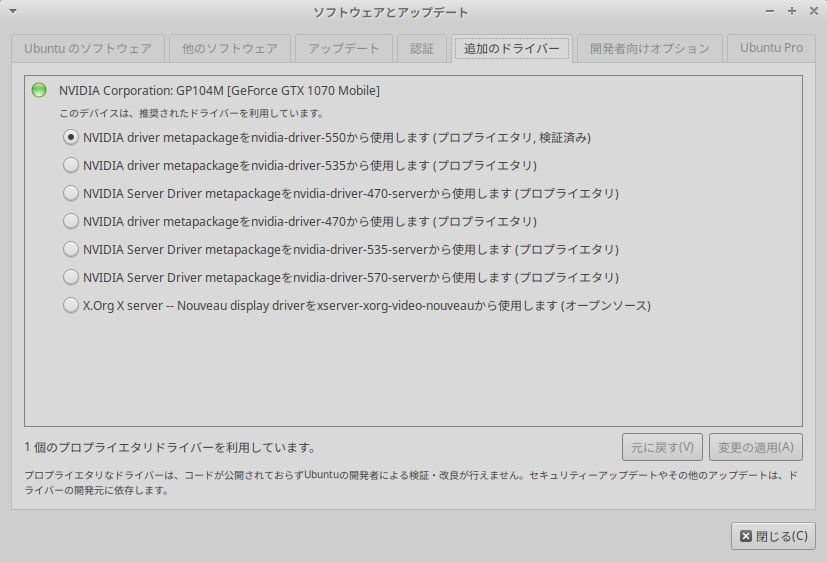Switch to the Ubuntu Pro tab
This screenshot has height=562, width=827.
[x=771, y=48]
